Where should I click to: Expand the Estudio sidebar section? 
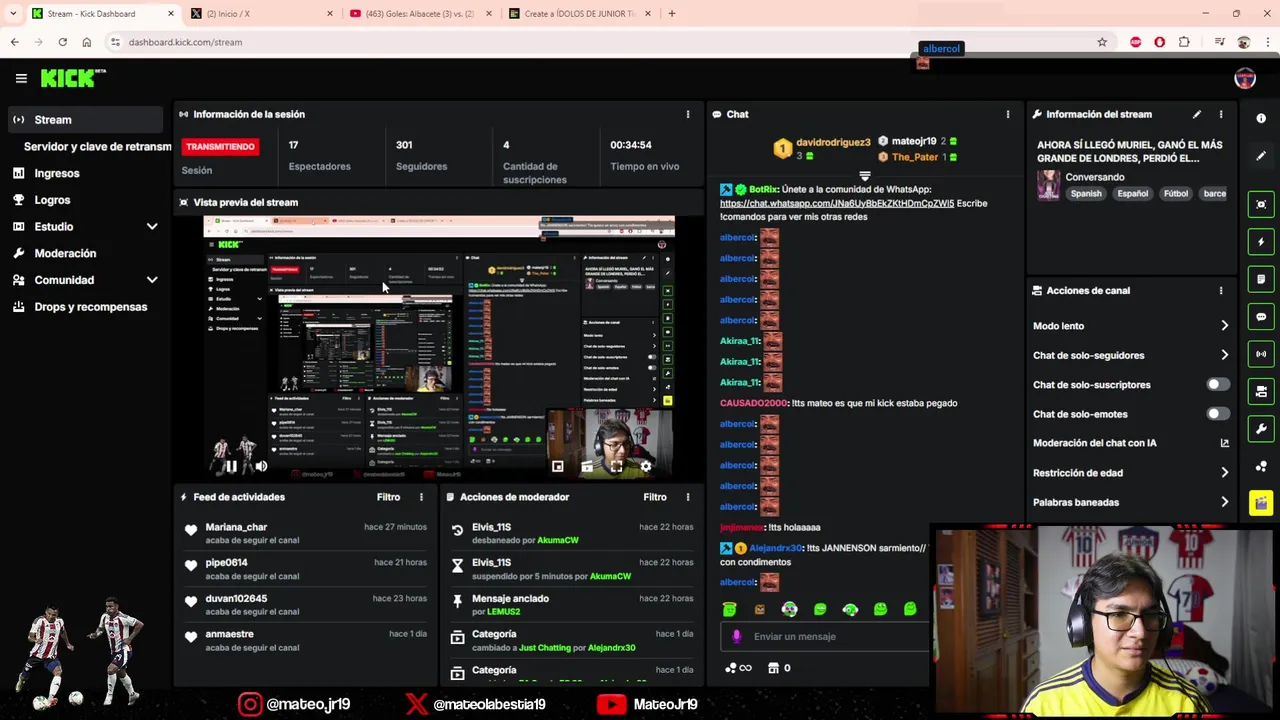point(152,227)
